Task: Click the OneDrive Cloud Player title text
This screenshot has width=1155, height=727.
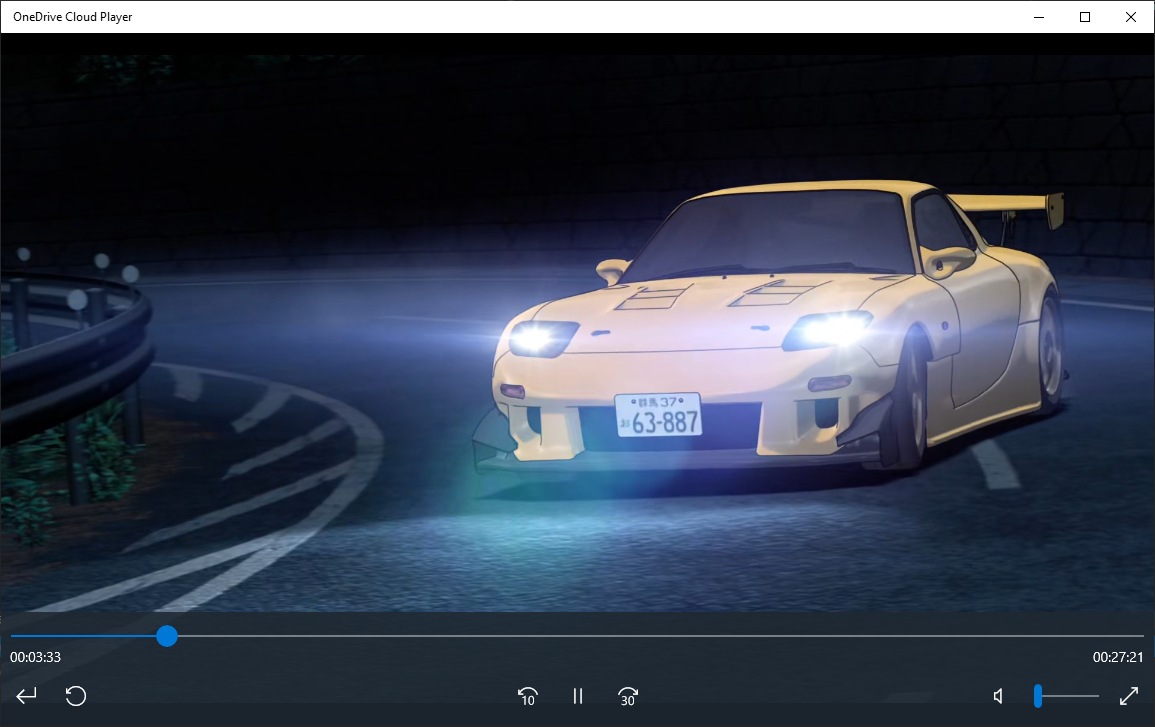Action: click(x=73, y=17)
